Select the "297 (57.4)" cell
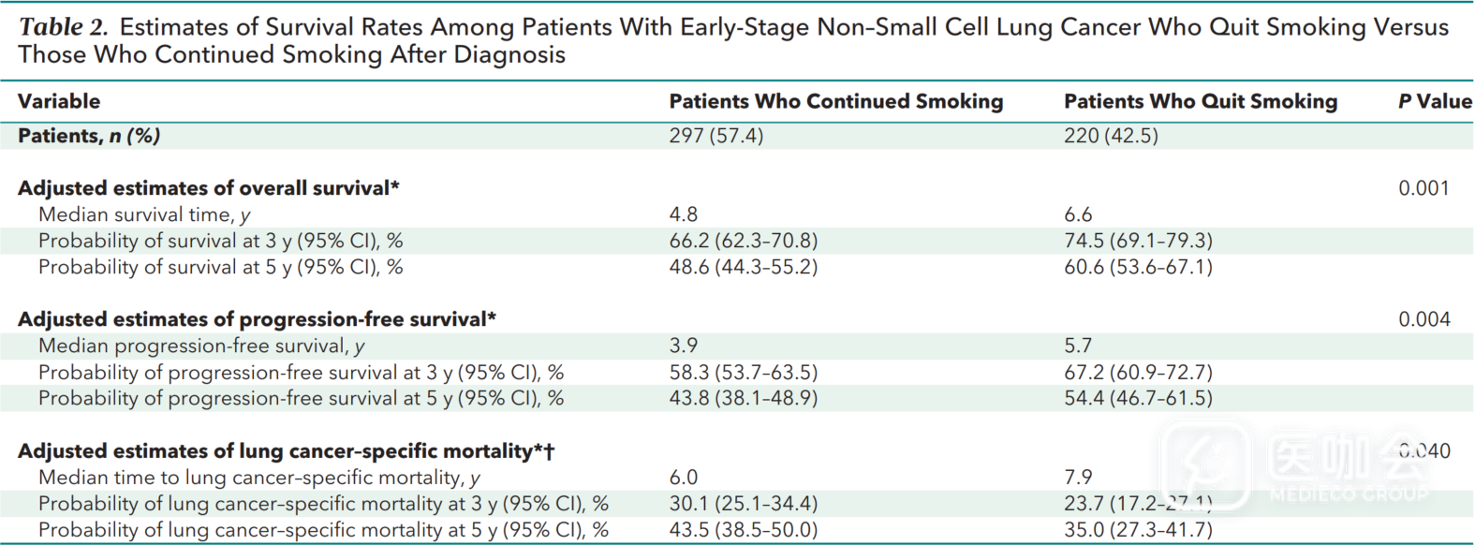Screen dimensions: 1476x546 (x=716, y=136)
